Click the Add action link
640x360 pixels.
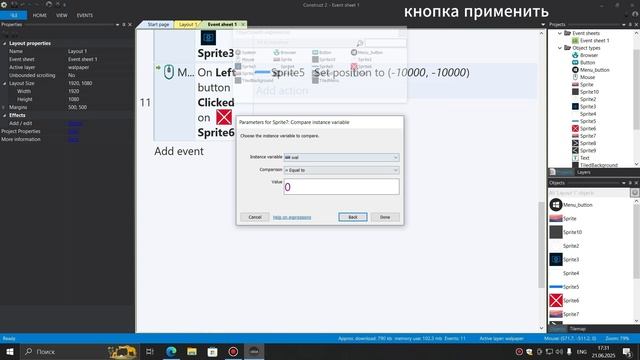282,91
